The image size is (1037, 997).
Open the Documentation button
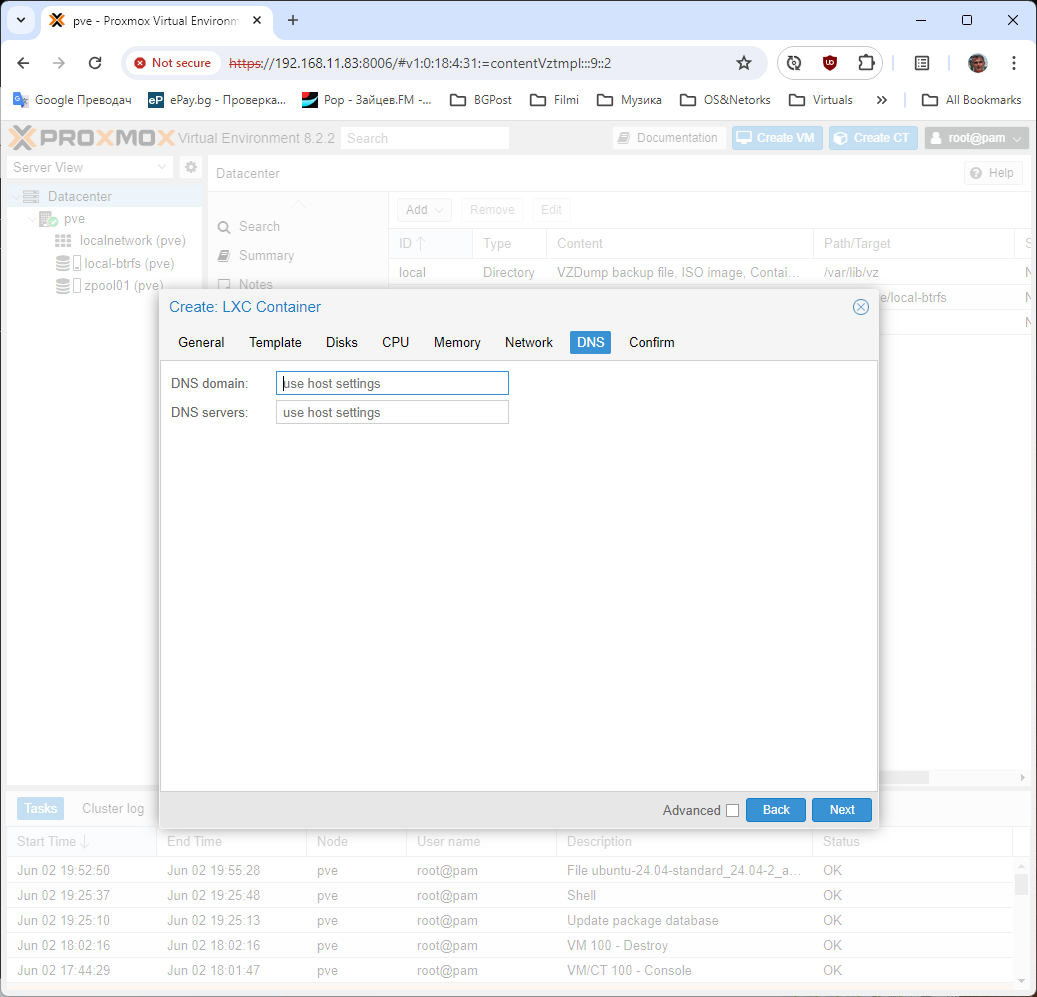click(x=669, y=138)
